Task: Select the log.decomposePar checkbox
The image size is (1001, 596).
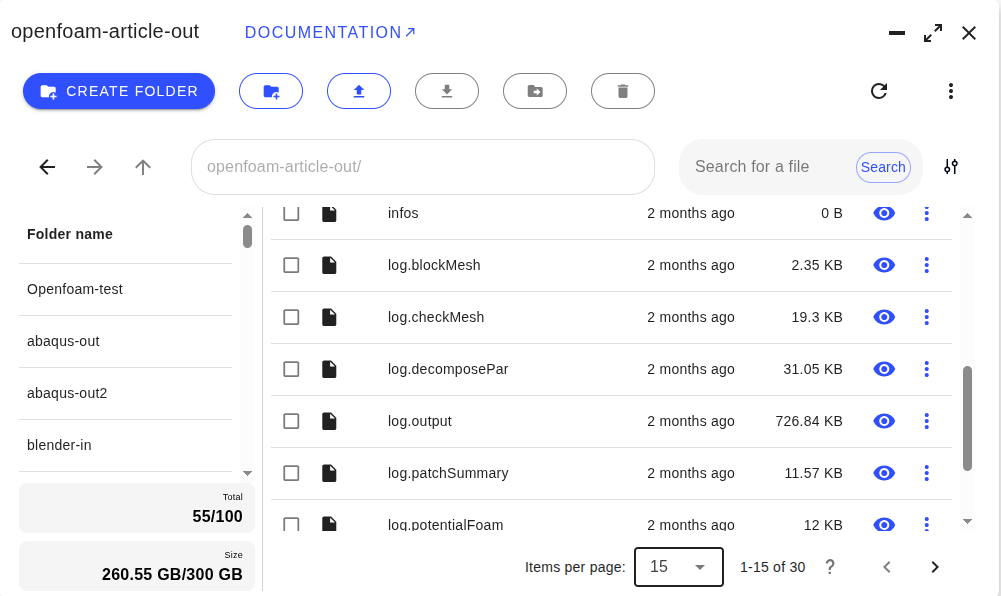Action: 291,369
